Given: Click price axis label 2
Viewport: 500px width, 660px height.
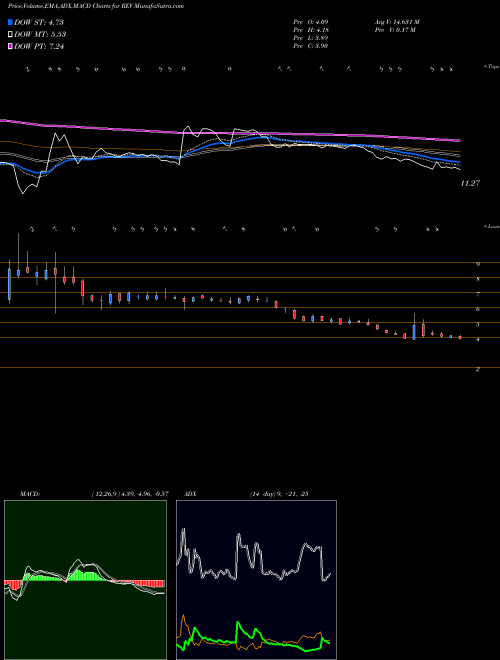Looking at the screenshot, I should (478, 370).
